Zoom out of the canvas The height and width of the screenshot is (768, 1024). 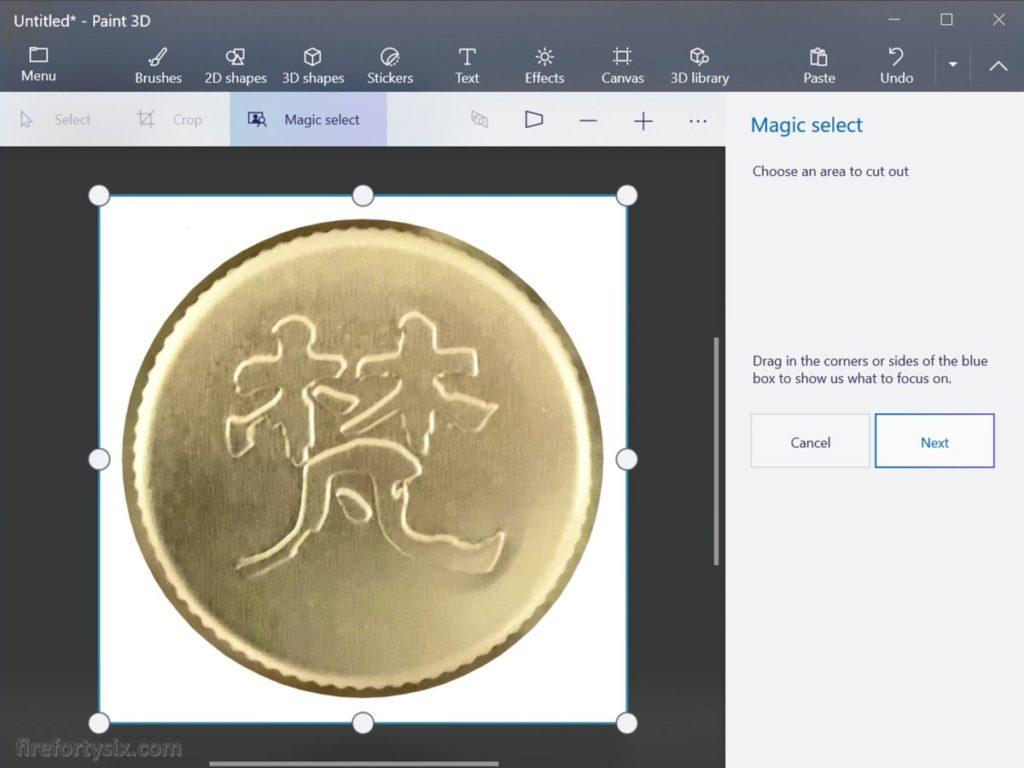[x=588, y=120]
